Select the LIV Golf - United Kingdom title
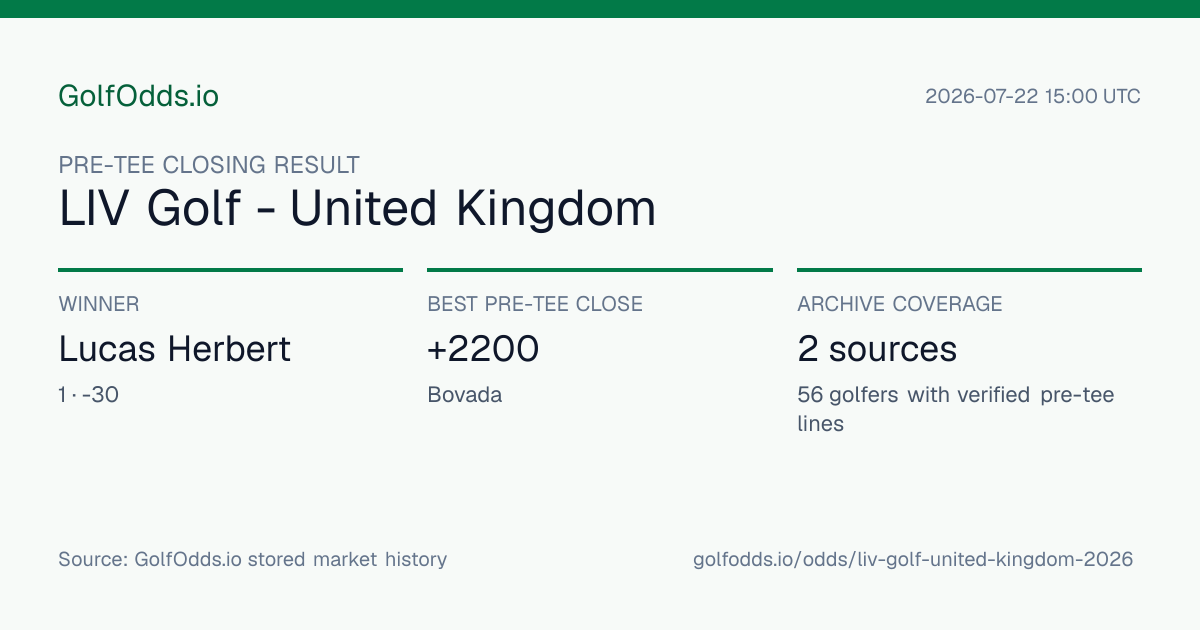 pyautogui.click(x=357, y=209)
